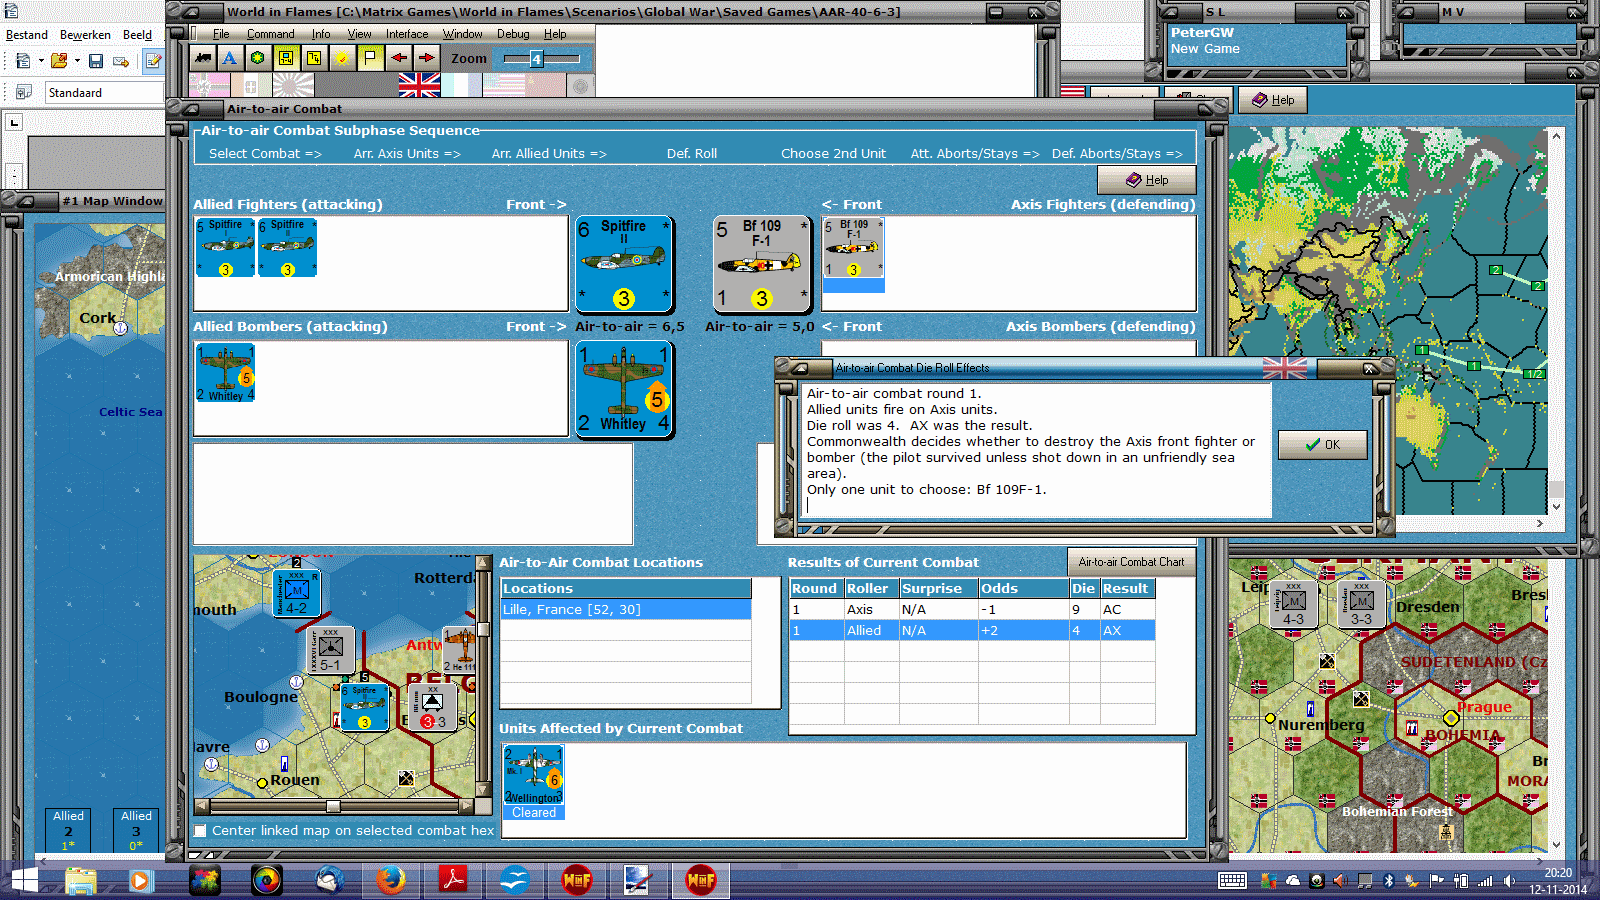Open Thunderbird from the taskbar
The height and width of the screenshot is (900, 1600).
[x=329, y=880]
